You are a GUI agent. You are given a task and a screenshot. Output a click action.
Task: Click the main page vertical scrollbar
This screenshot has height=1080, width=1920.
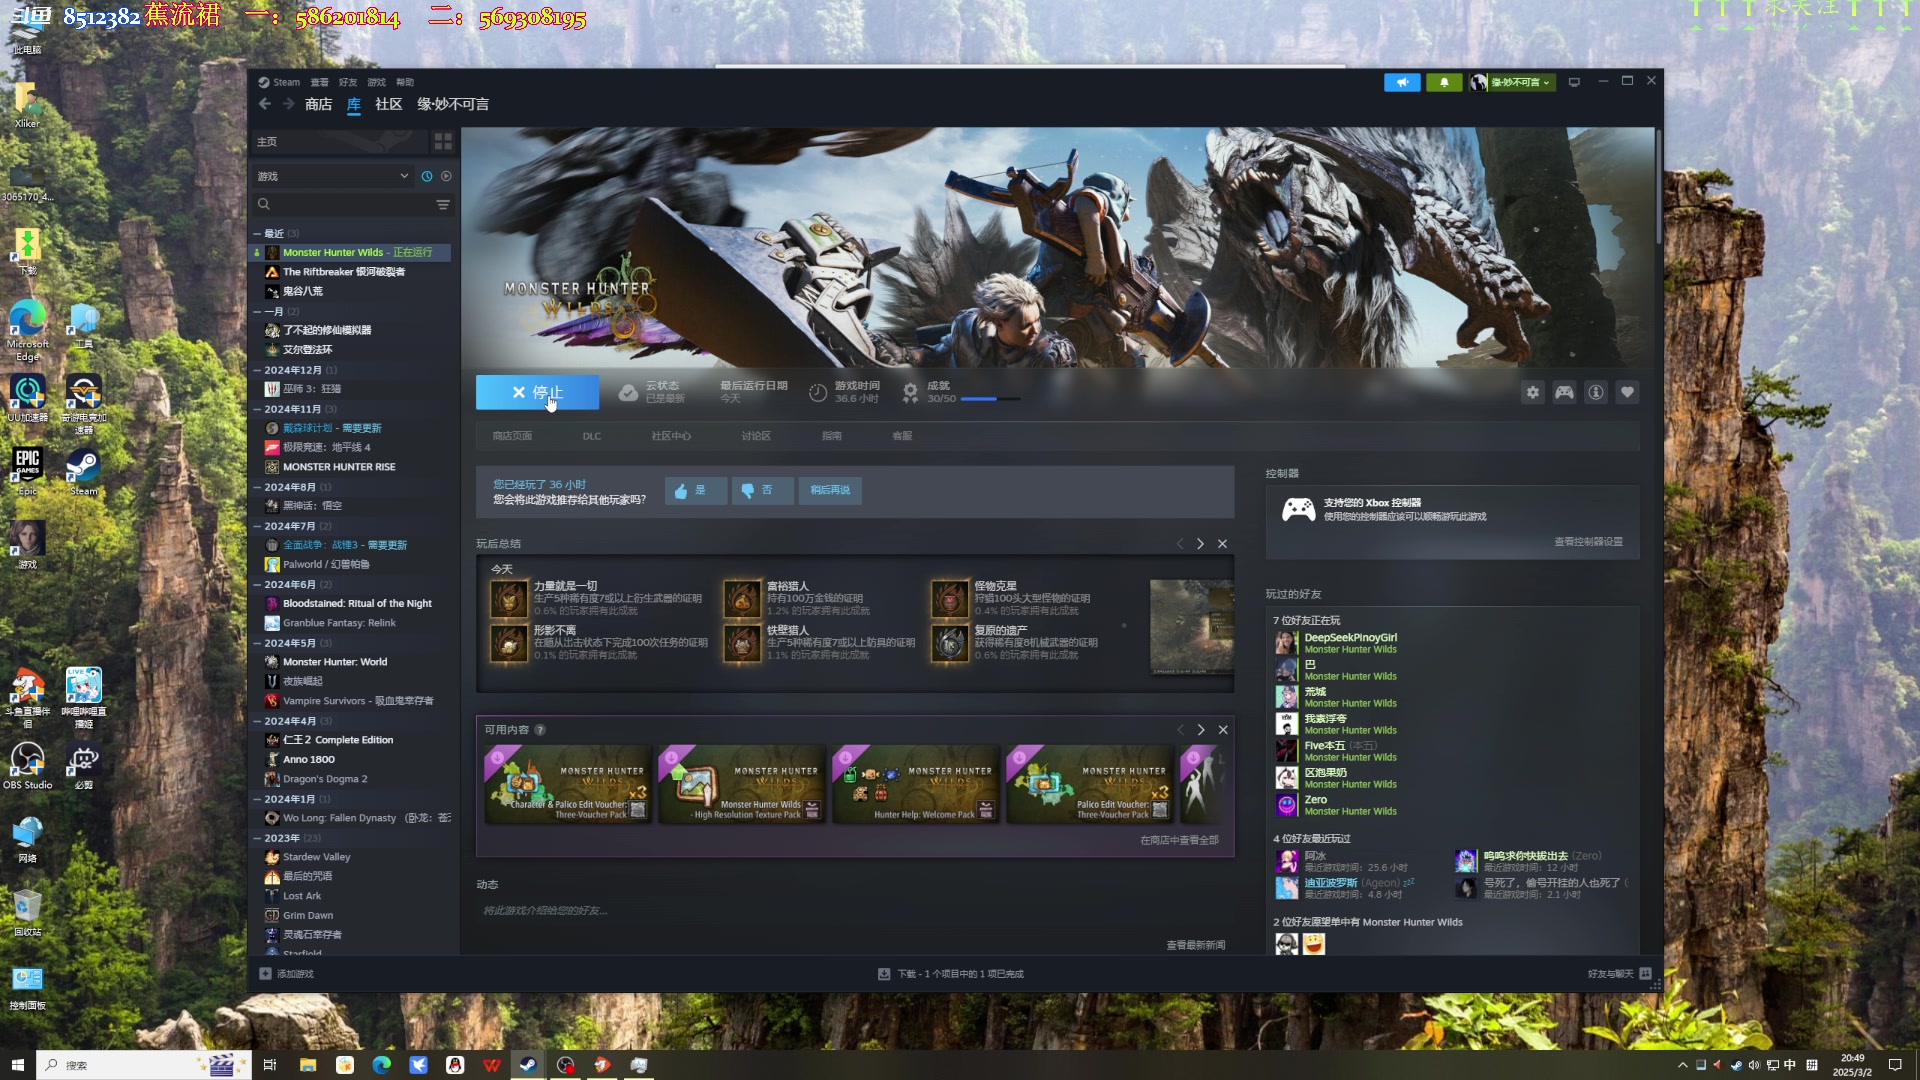click(1658, 185)
